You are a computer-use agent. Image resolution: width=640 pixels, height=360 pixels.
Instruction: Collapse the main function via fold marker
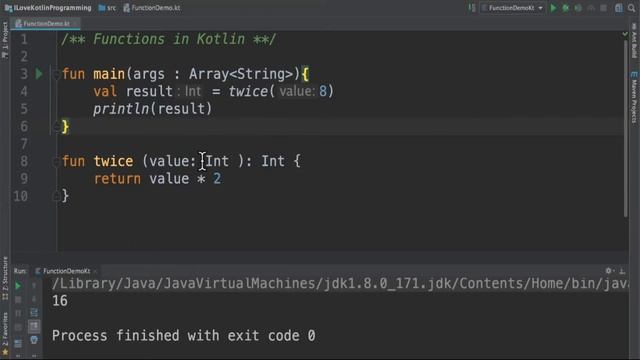click(x=56, y=74)
